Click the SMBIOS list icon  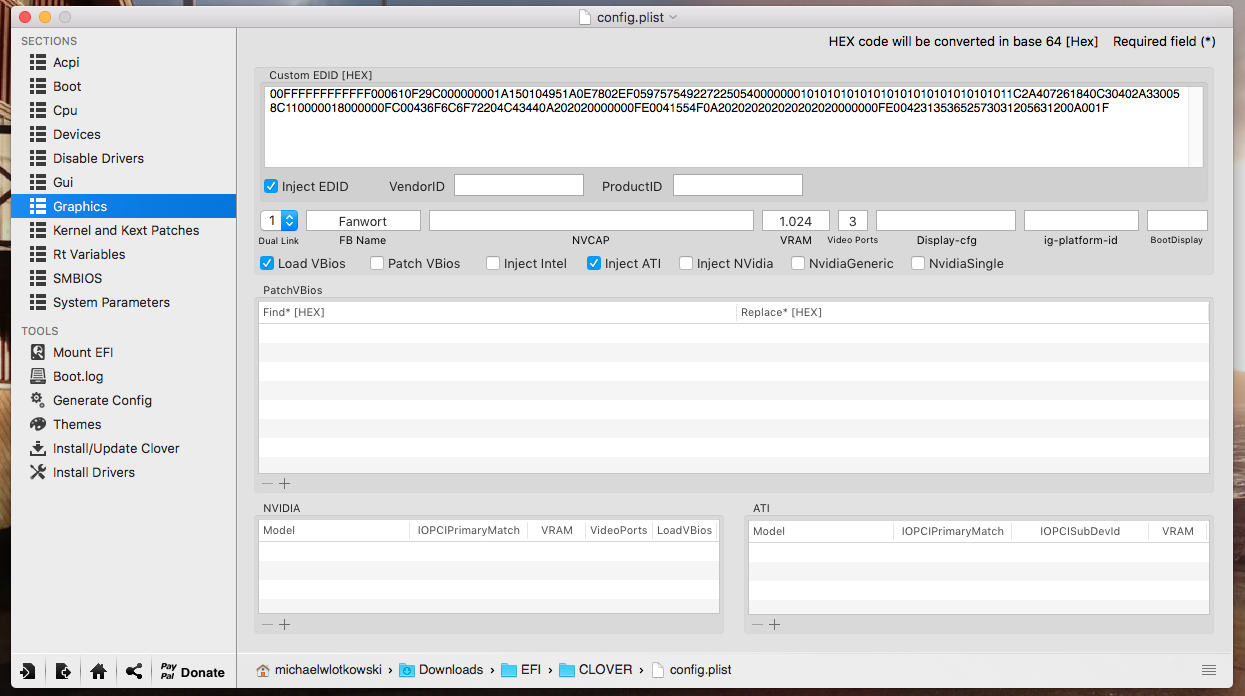38,278
